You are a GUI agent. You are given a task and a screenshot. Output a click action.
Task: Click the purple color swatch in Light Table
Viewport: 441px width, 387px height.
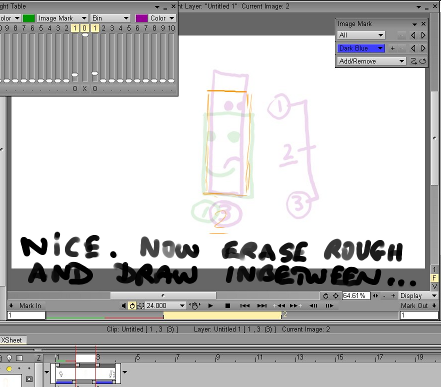click(142, 18)
